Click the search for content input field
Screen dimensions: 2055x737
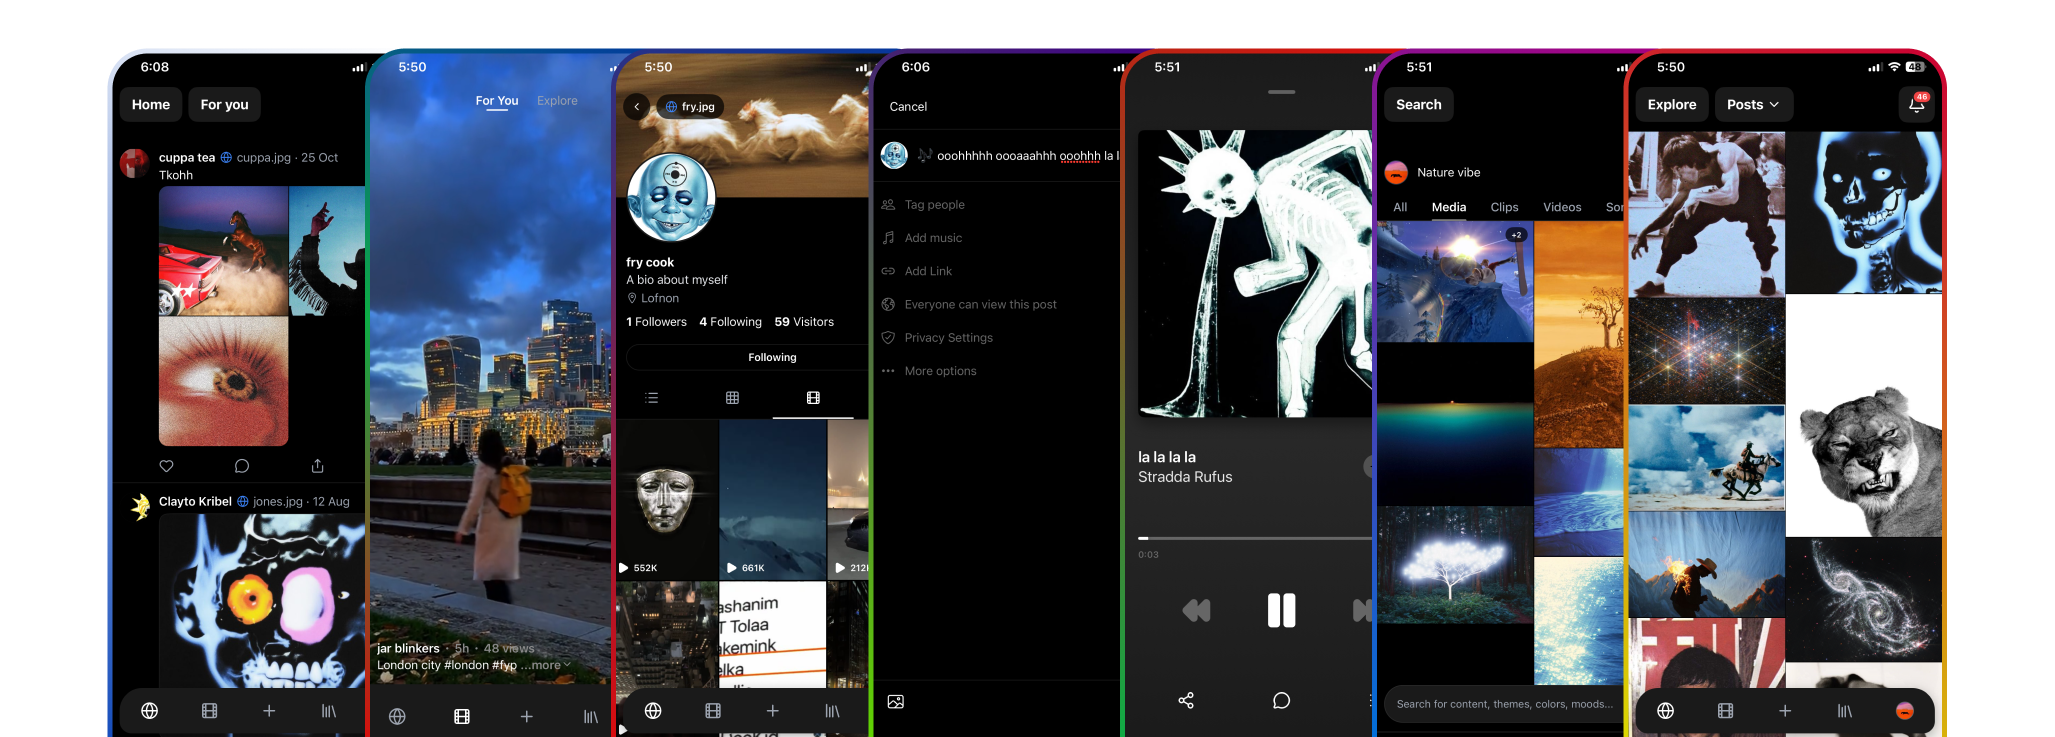(x=1503, y=704)
